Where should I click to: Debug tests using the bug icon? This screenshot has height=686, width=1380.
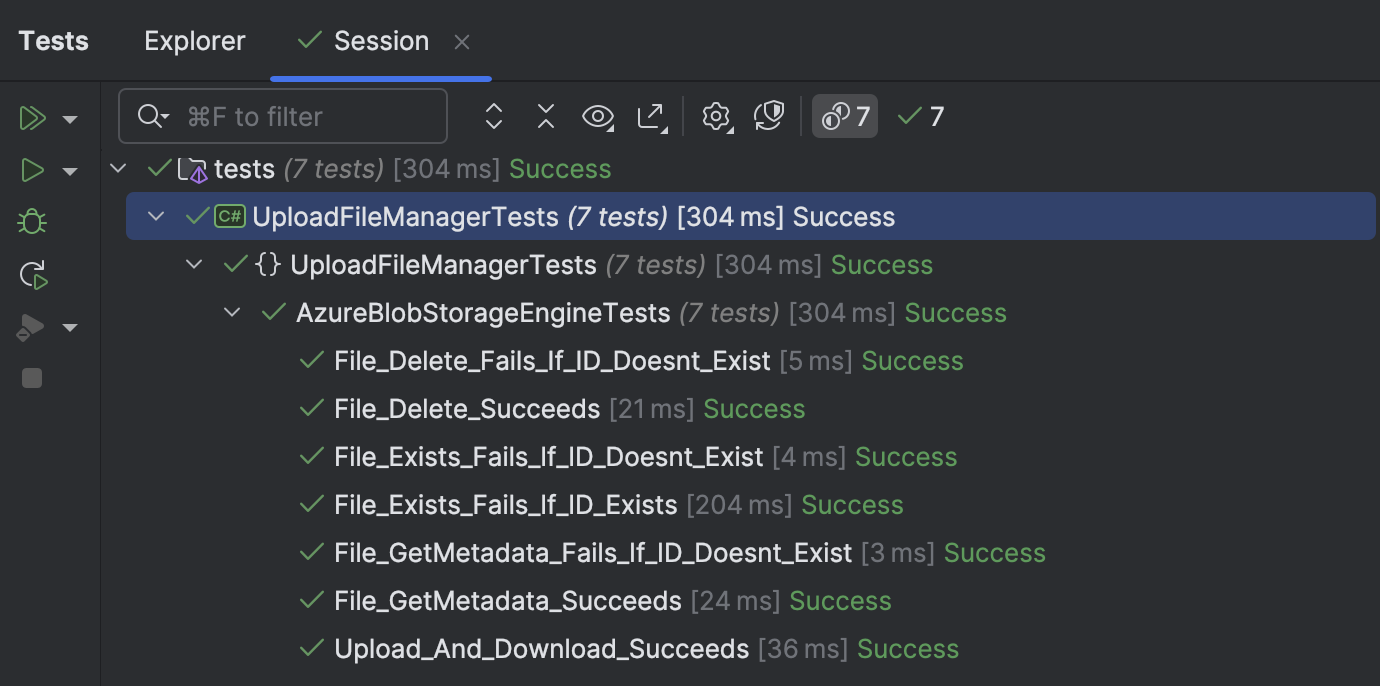click(x=31, y=221)
